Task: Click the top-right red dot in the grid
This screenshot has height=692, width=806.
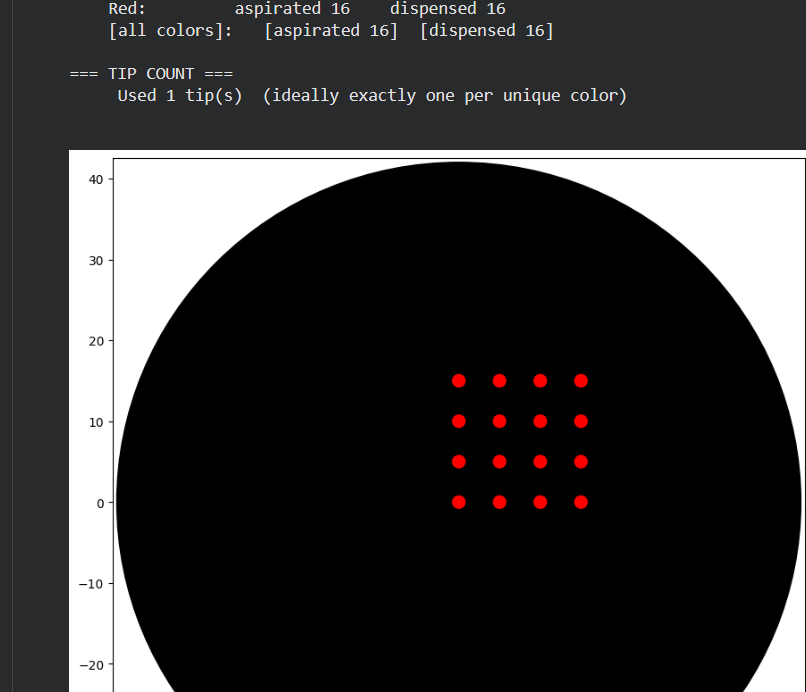Action: (581, 381)
